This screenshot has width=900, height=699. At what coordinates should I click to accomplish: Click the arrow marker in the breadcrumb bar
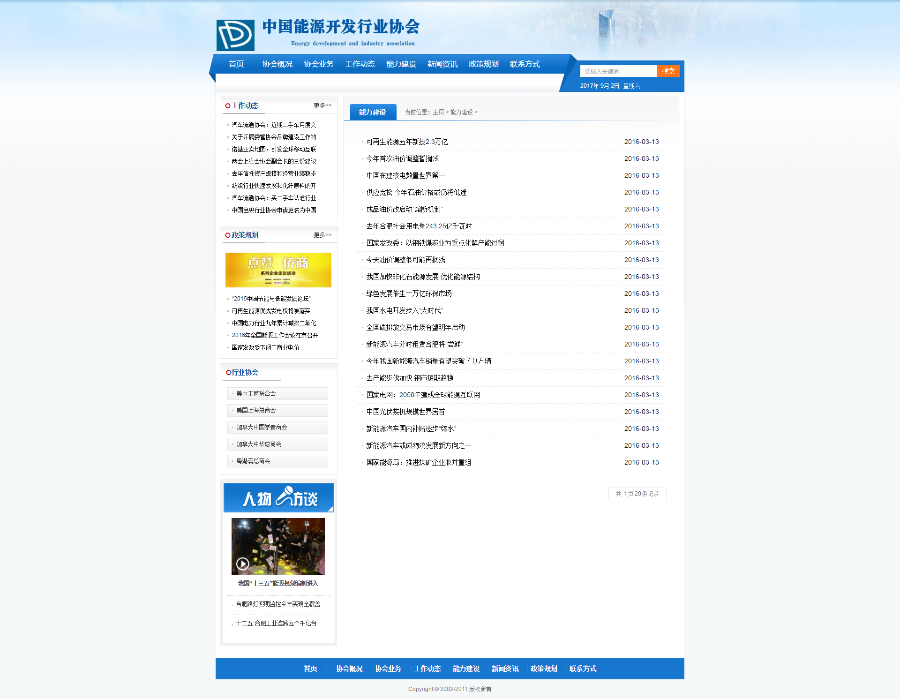coord(447,113)
